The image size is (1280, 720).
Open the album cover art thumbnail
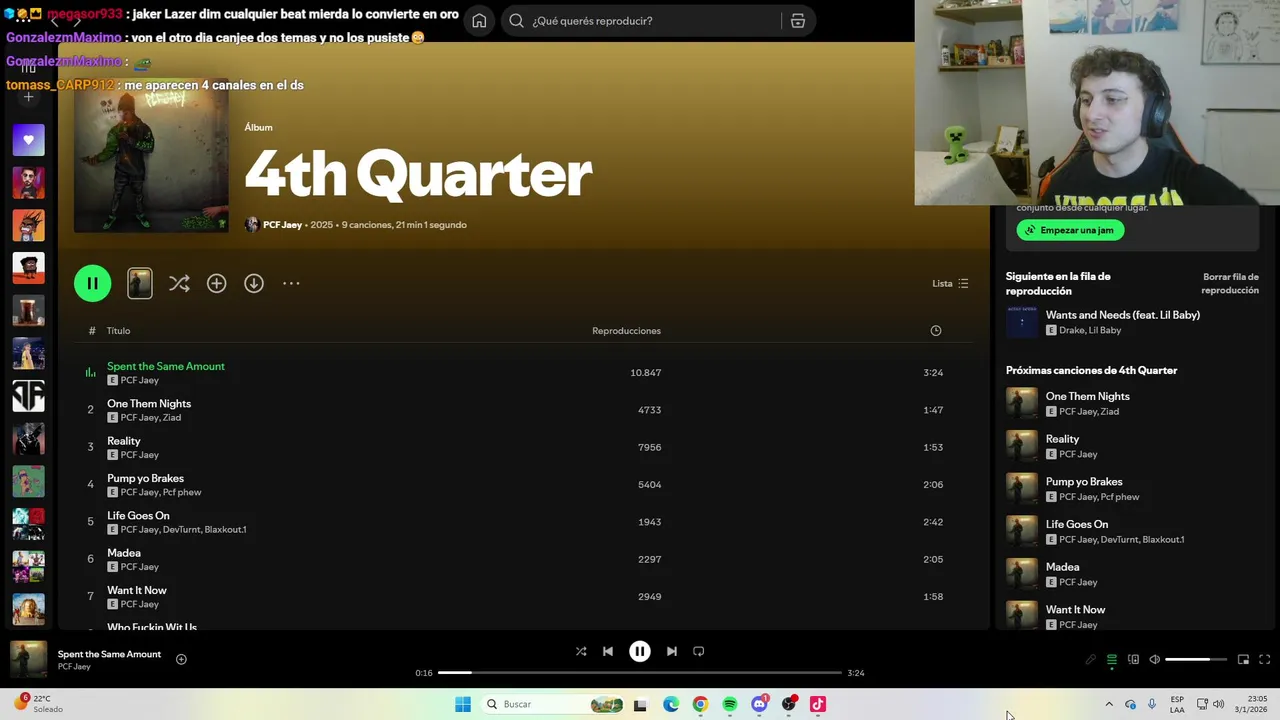point(151,155)
